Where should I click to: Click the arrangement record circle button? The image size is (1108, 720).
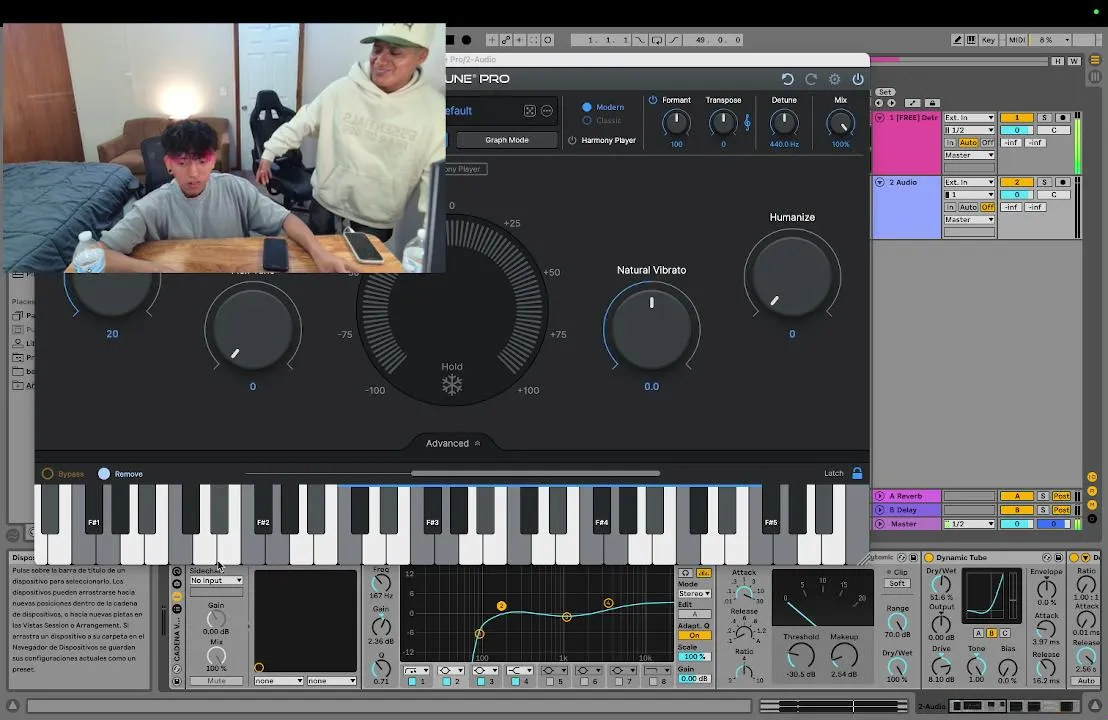tap(466, 40)
